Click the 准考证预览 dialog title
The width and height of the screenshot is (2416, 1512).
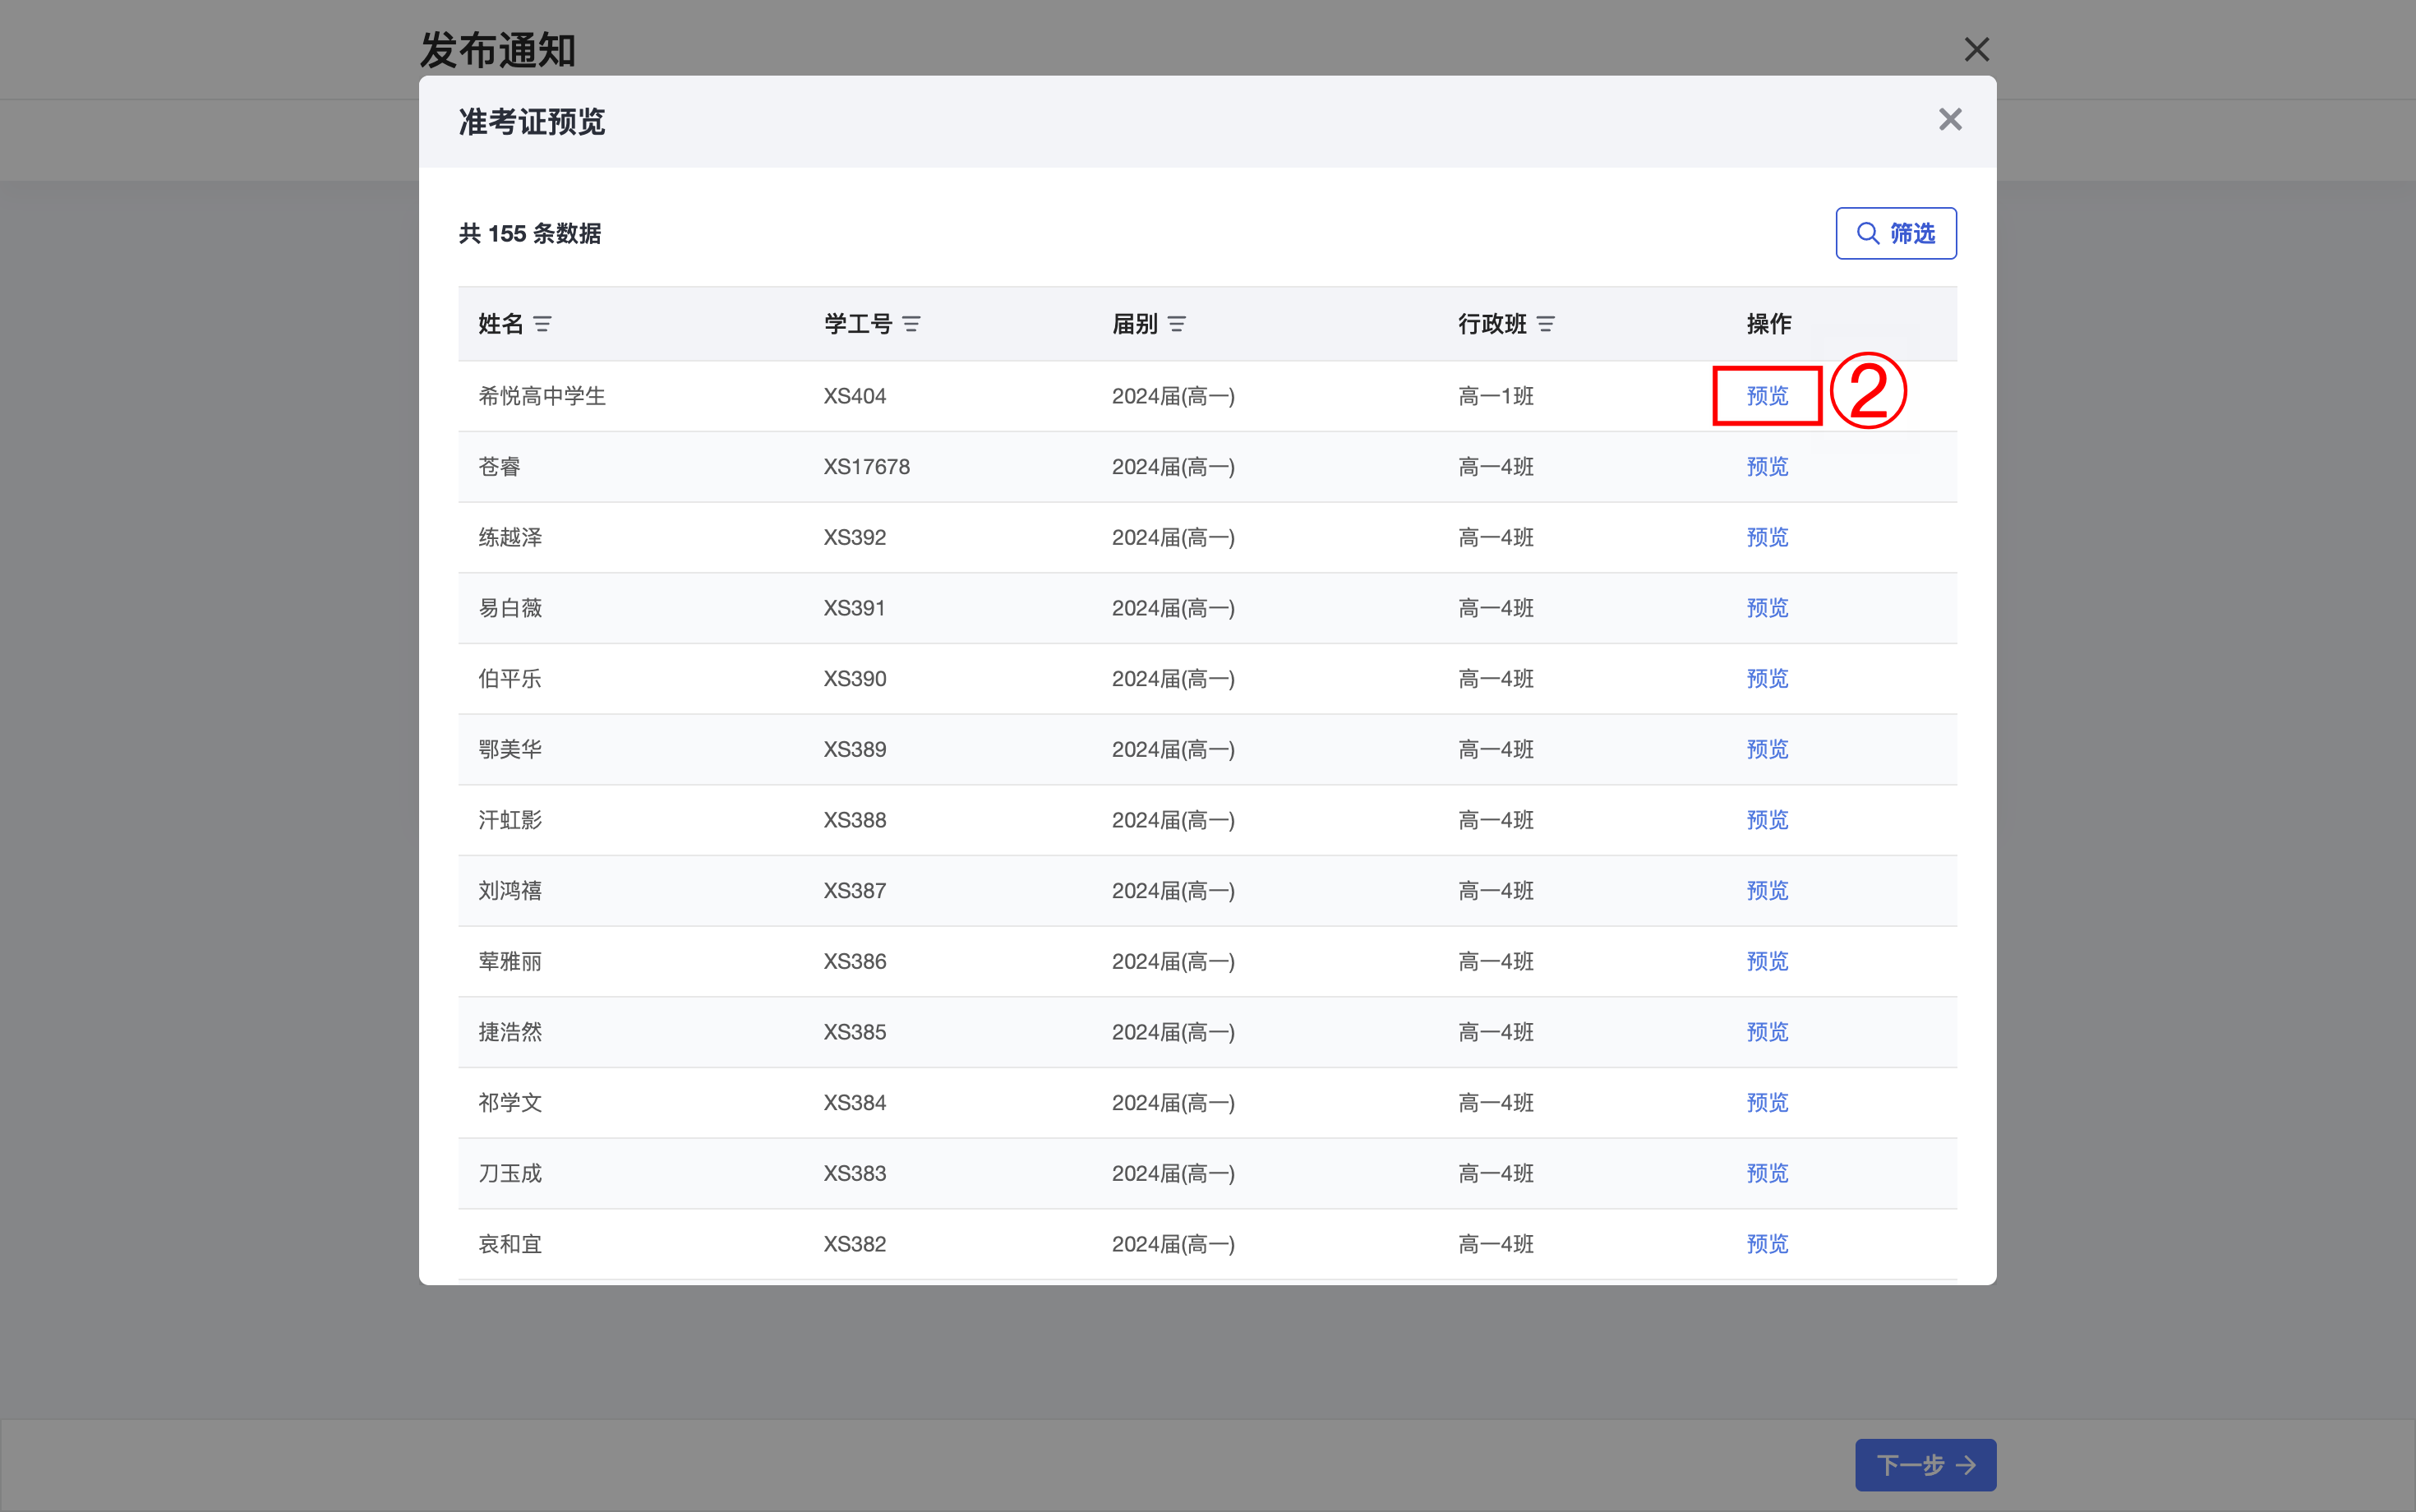[x=532, y=122]
